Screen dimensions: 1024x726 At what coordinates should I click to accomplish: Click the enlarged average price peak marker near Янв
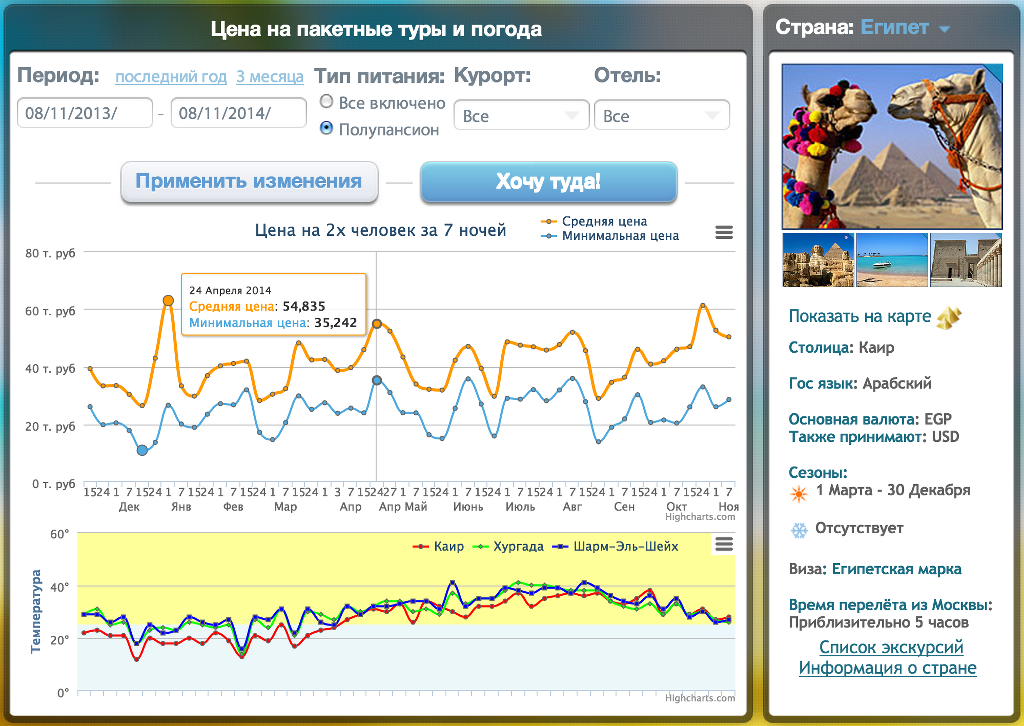coord(168,301)
